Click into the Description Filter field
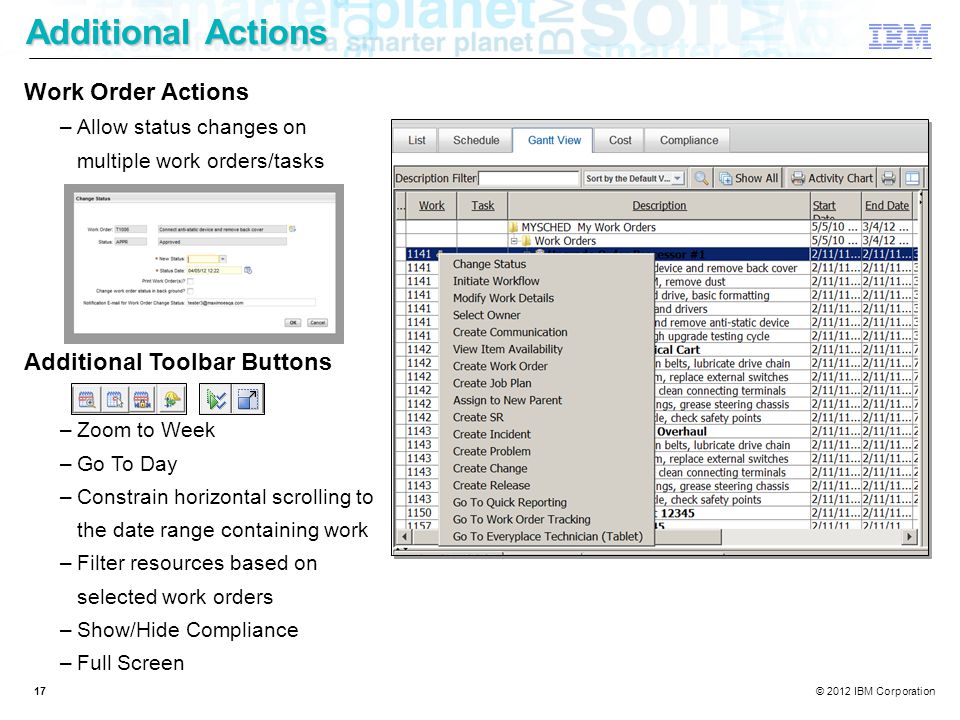 [528, 178]
